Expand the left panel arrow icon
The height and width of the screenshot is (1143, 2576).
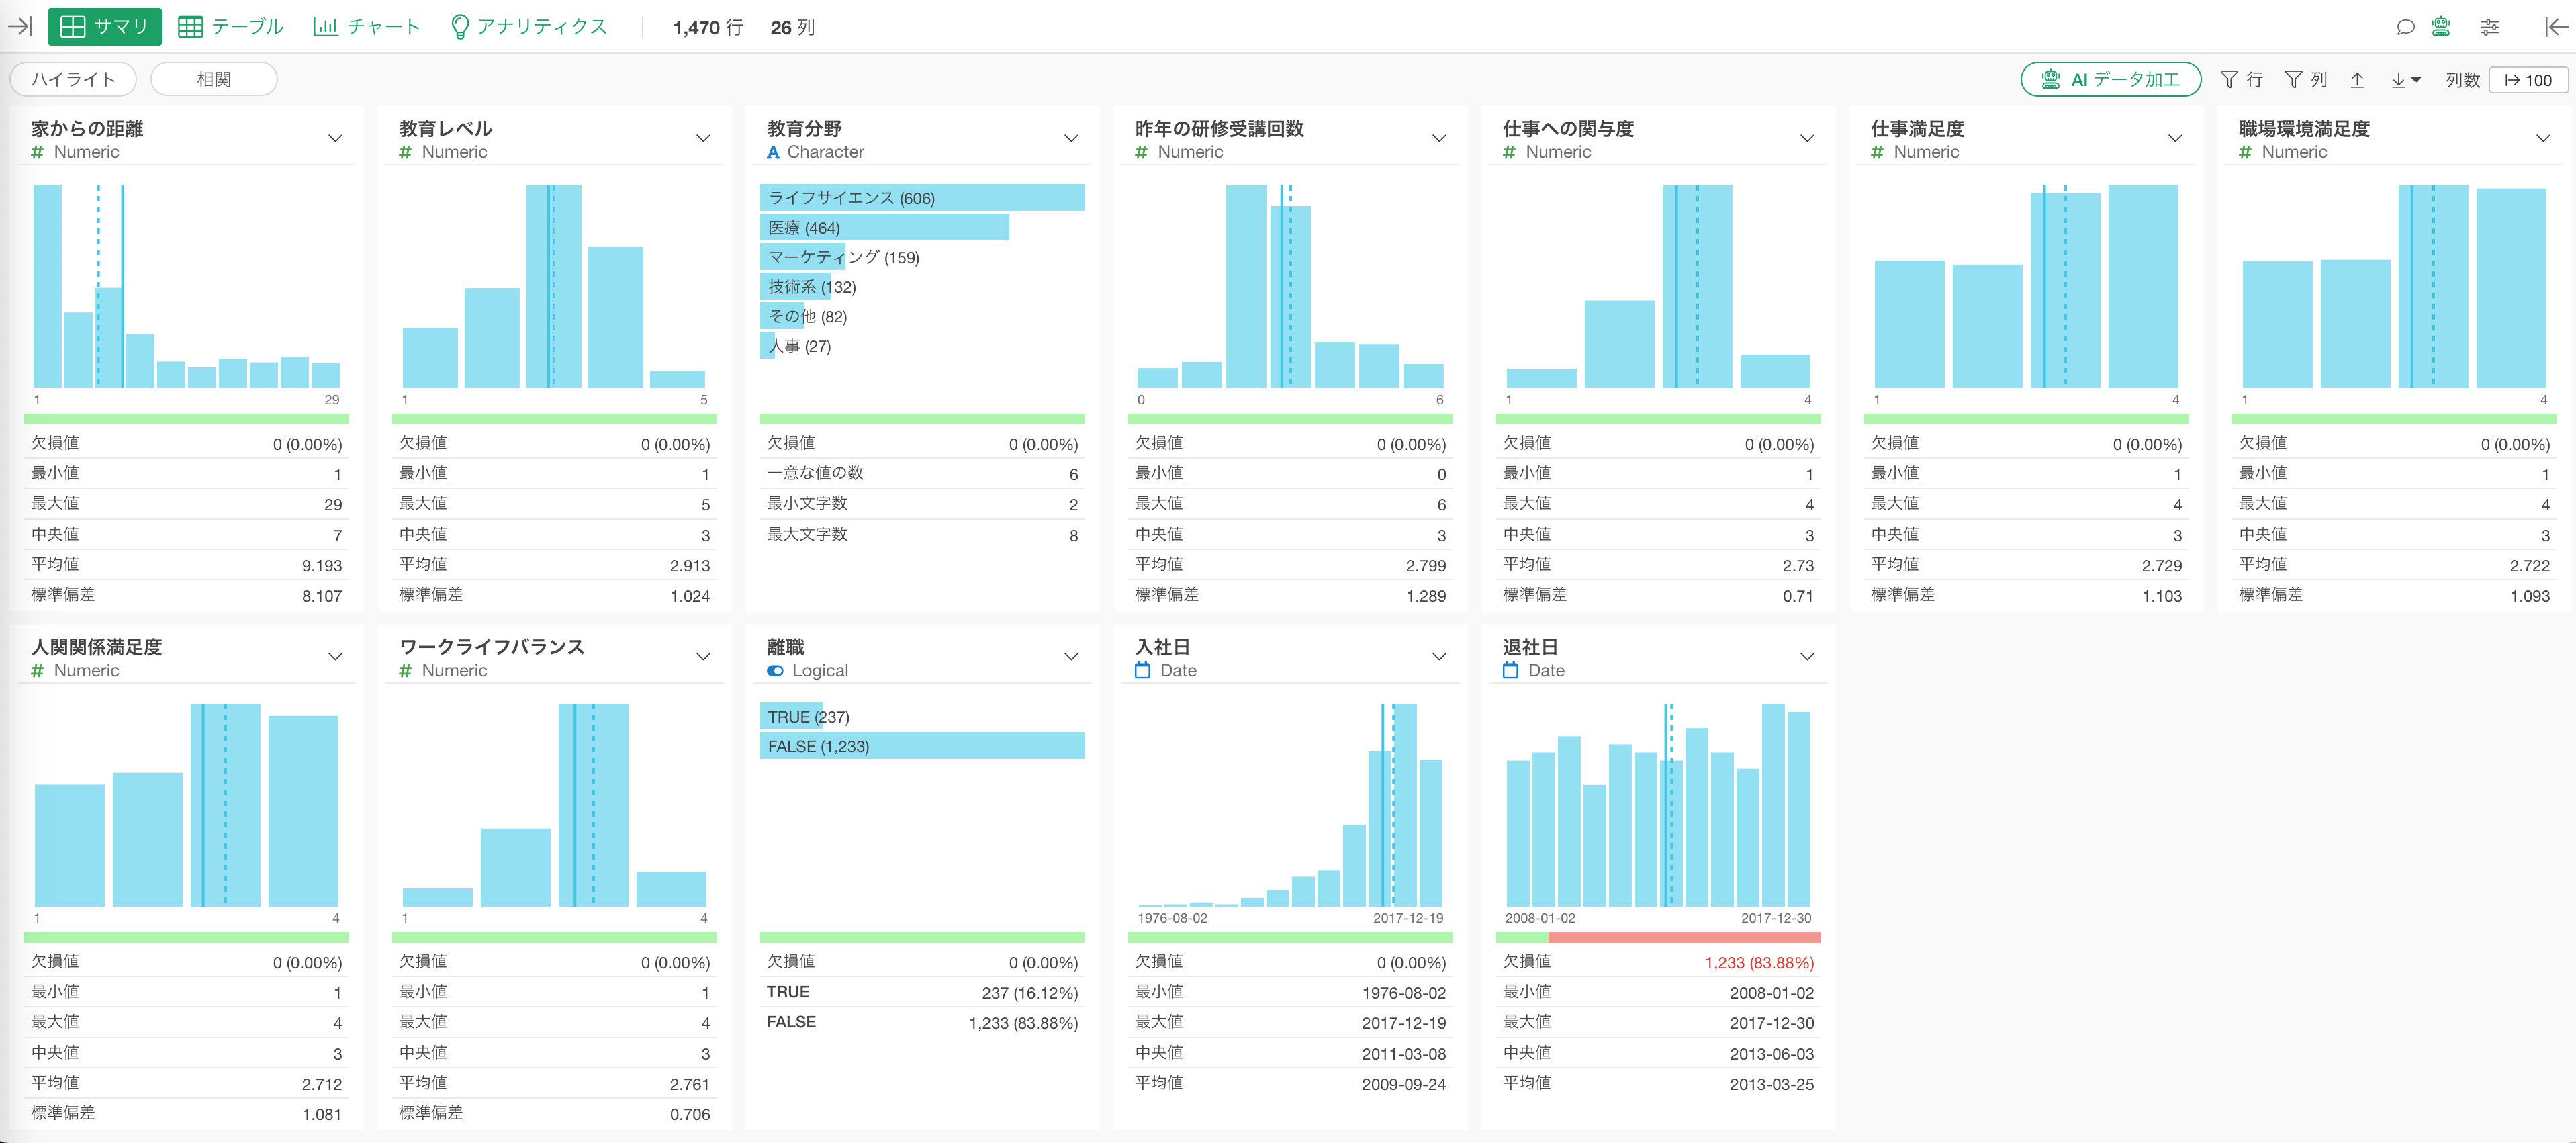point(20,27)
